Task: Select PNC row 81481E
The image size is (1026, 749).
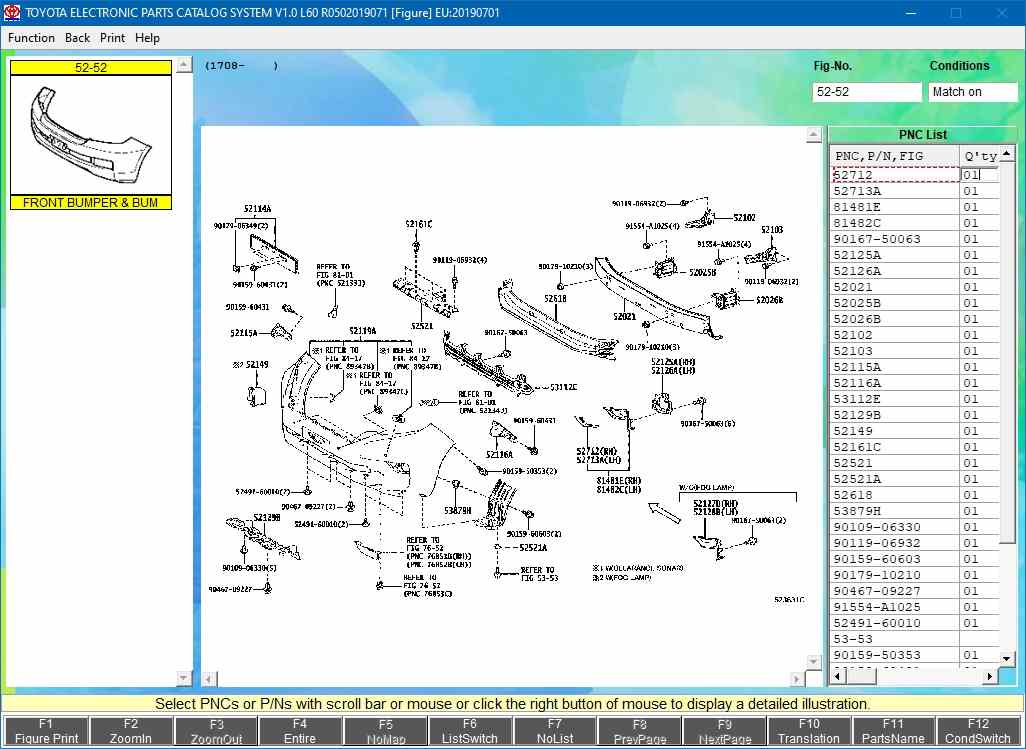Action: click(915, 207)
